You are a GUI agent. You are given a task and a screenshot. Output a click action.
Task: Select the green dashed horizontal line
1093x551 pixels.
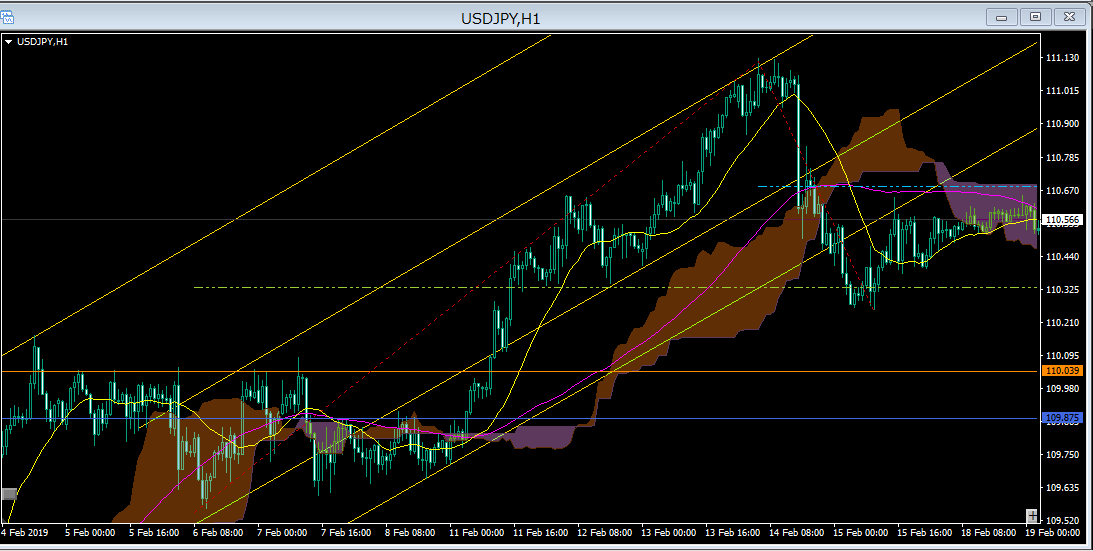coord(616,287)
